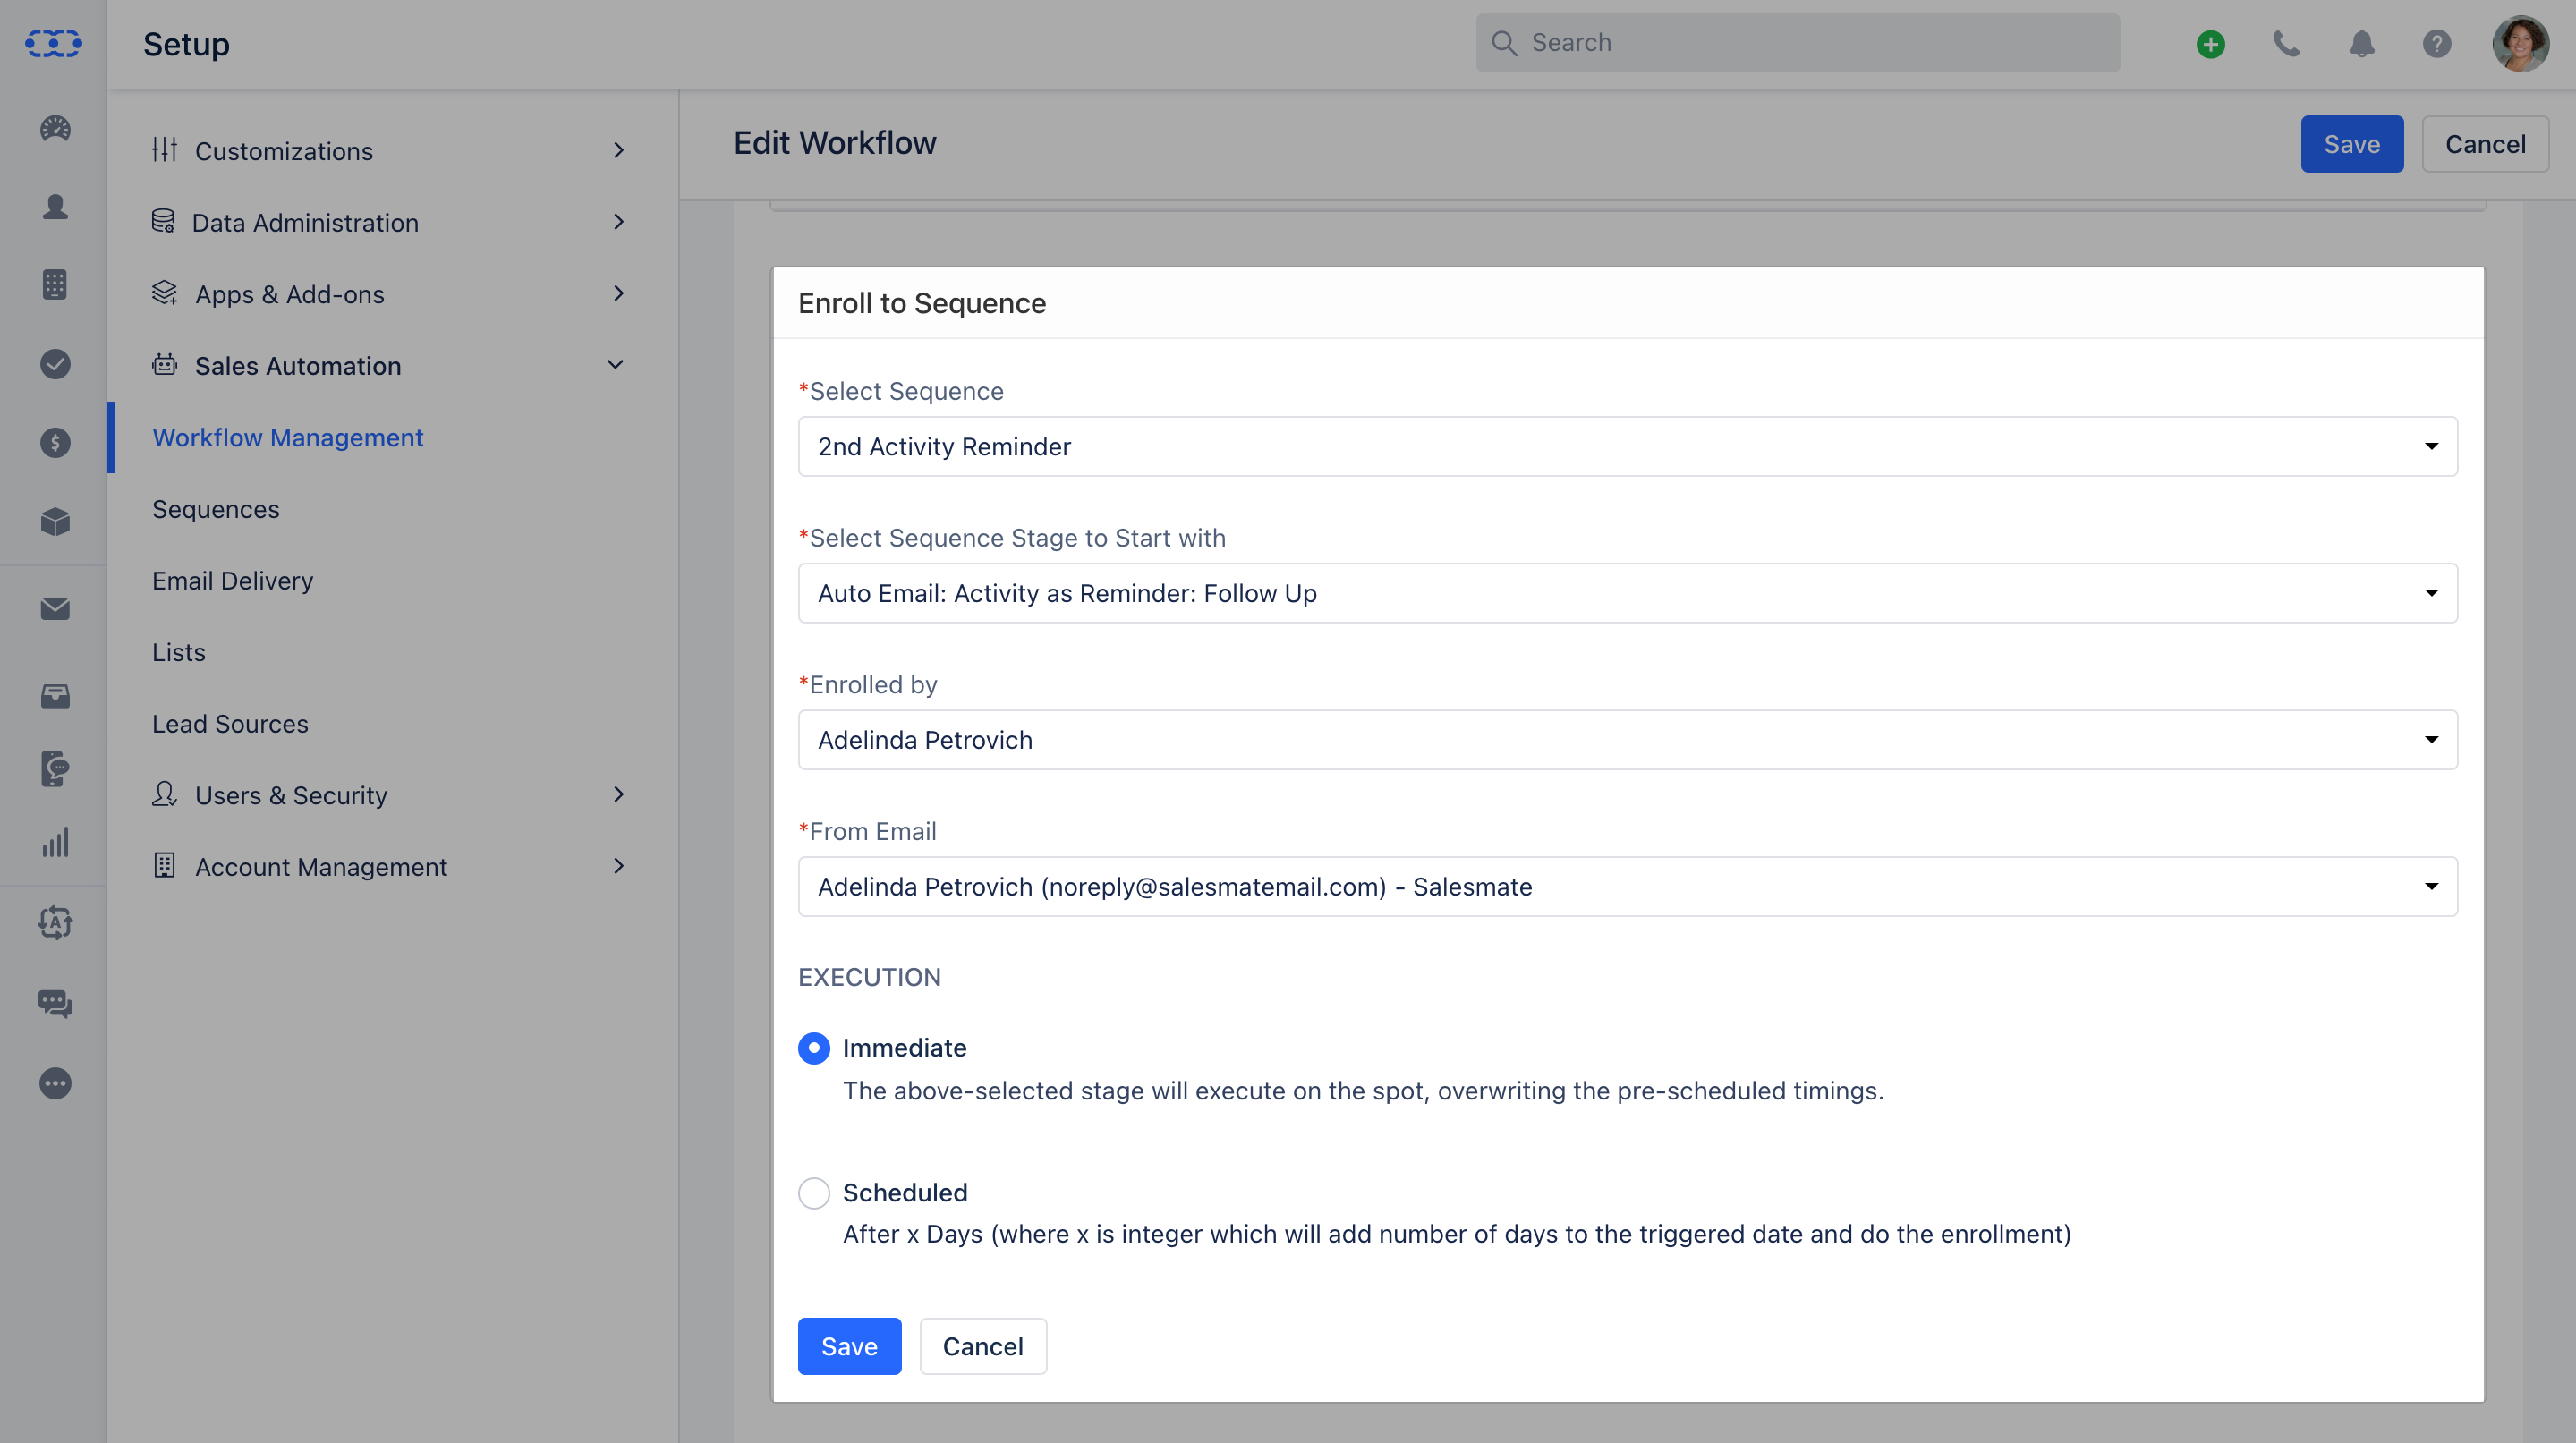Select the Scheduled execution radio button

(813, 1192)
